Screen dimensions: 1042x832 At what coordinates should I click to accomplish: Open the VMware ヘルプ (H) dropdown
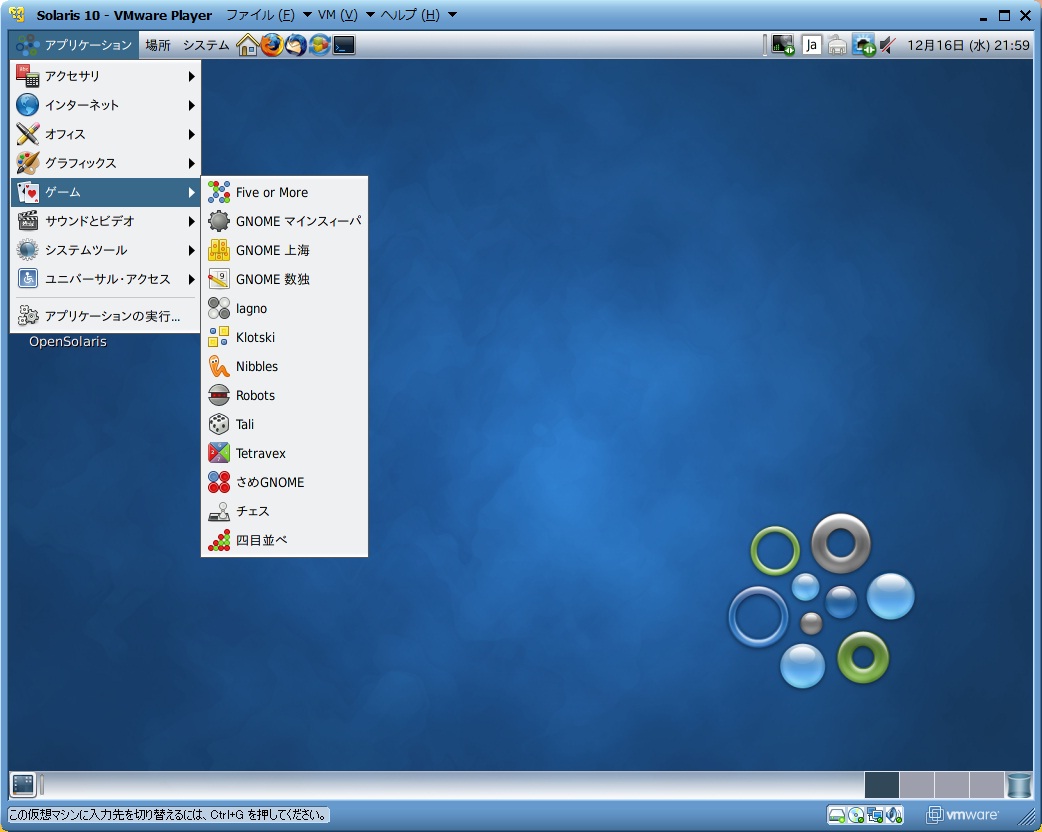[418, 15]
